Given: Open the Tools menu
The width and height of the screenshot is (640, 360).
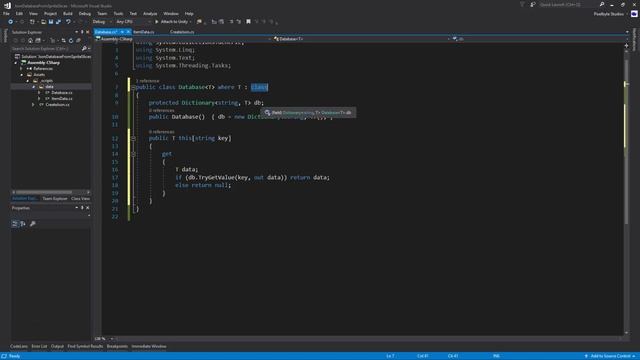Looking at the screenshot, I should pyautogui.click(x=118, y=13).
